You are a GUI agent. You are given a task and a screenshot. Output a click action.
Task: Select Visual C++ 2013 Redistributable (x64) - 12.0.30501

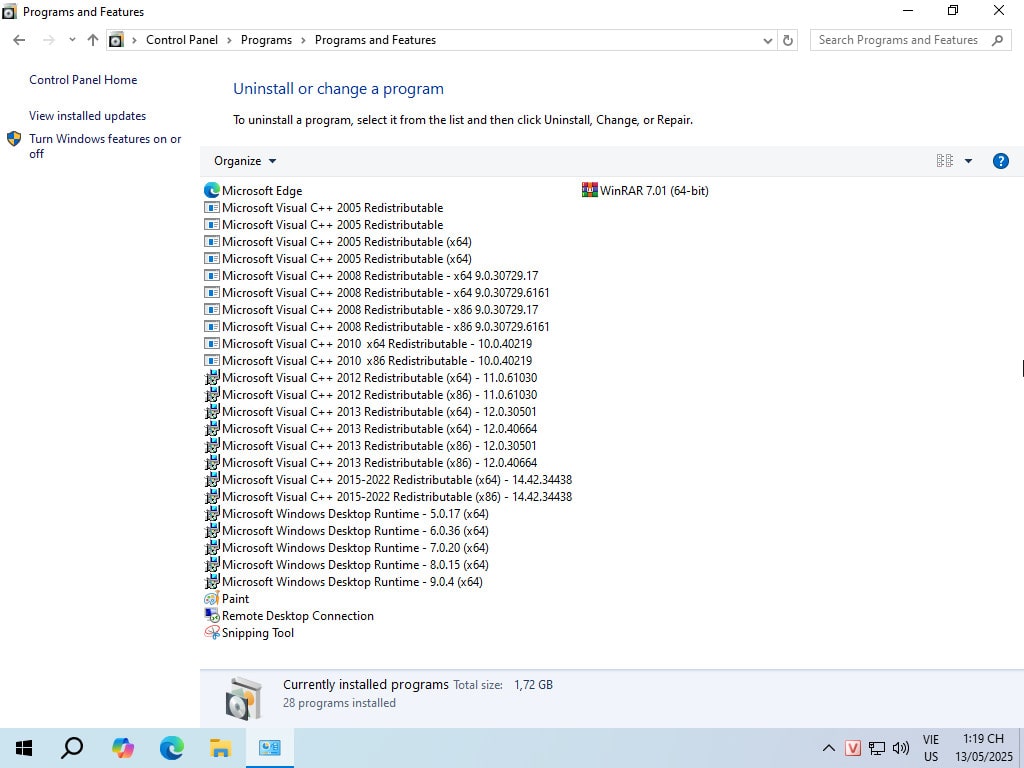pos(371,412)
